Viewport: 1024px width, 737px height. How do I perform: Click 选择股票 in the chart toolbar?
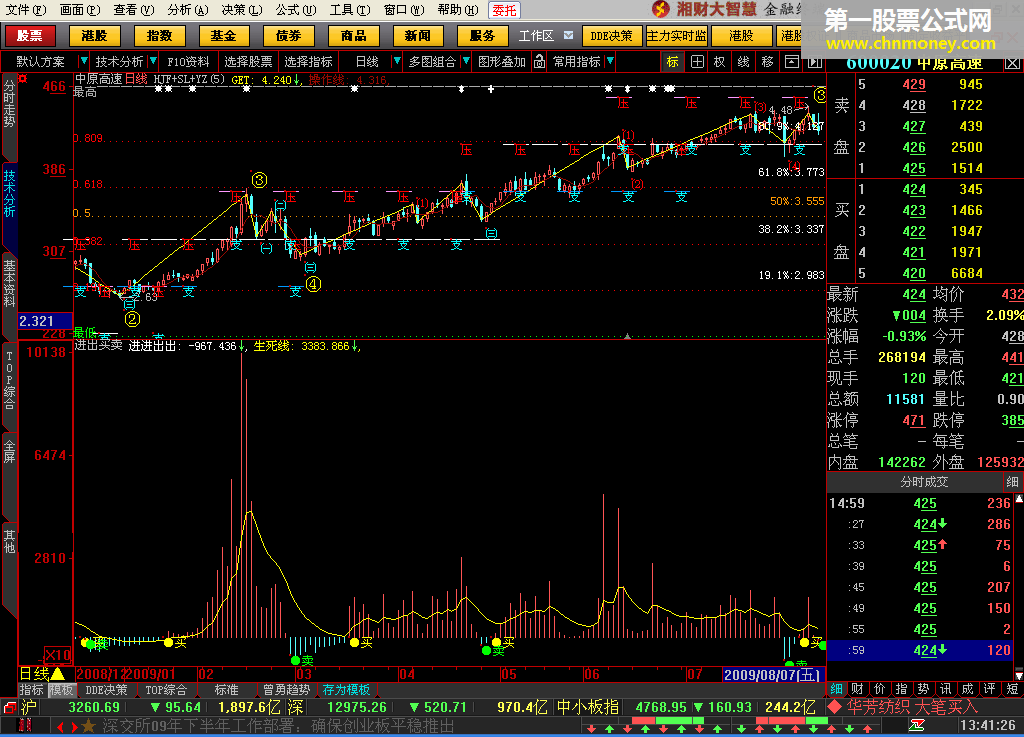pos(248,62)
